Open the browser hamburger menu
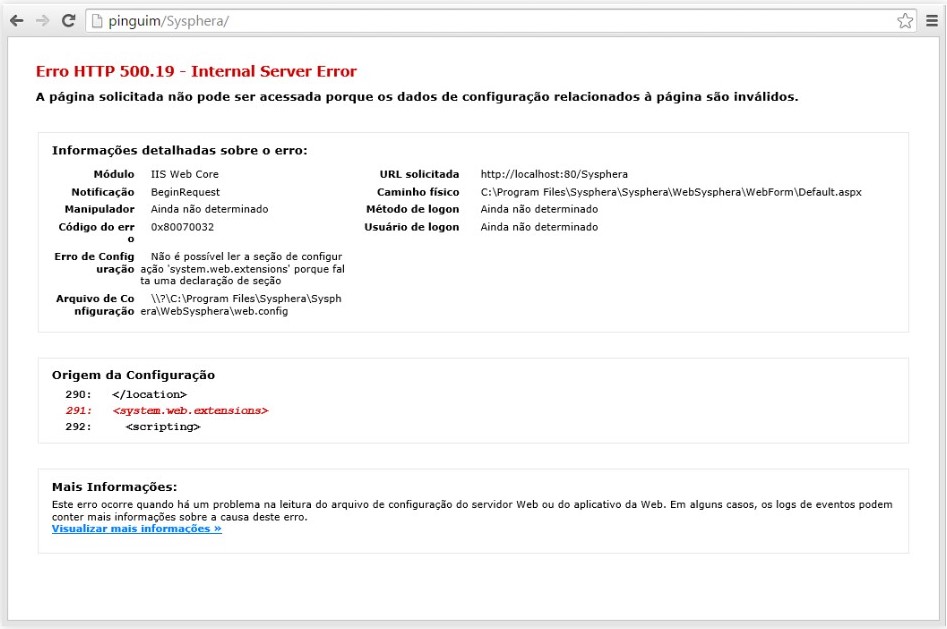Image resolution: width=947 pixels, height=629 pixels. click(x=932, y=21)
